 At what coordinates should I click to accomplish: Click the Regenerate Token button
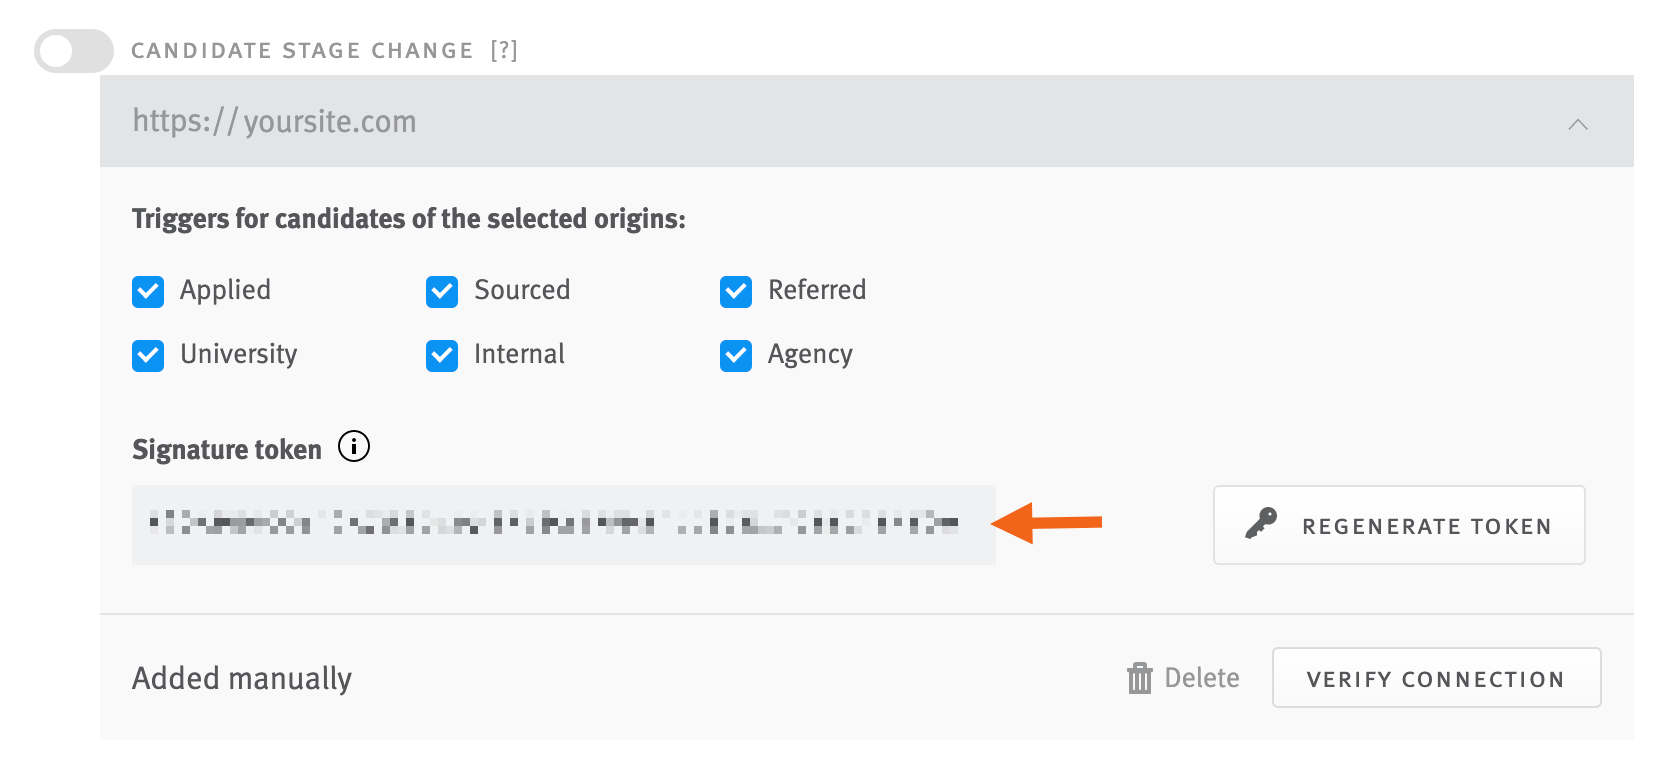click(1398, 524)
